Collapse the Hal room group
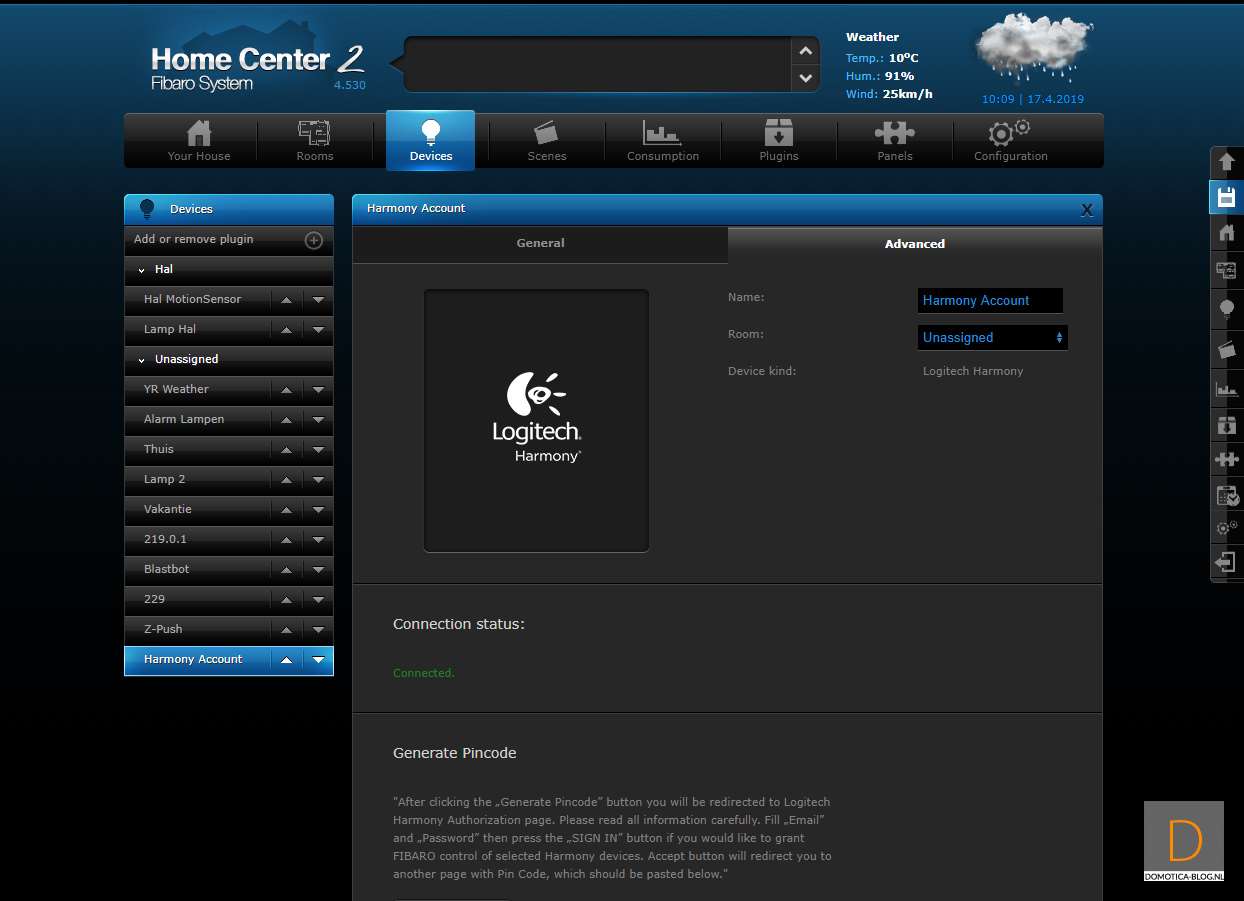Screen dimensions: 1244x901 pos(142,270)
